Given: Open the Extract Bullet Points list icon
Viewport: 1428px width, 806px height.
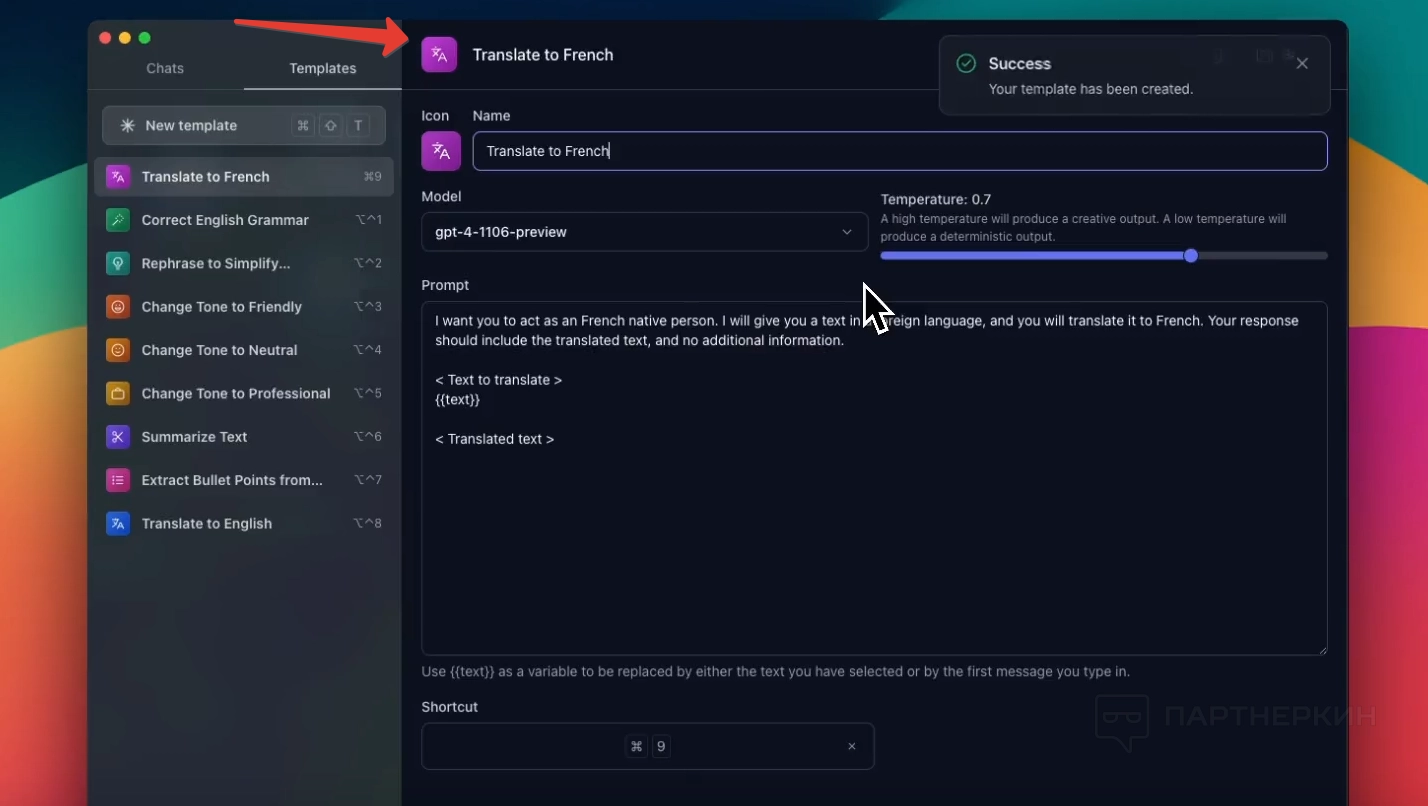Looking at the screenshot, I should [118, 480].
